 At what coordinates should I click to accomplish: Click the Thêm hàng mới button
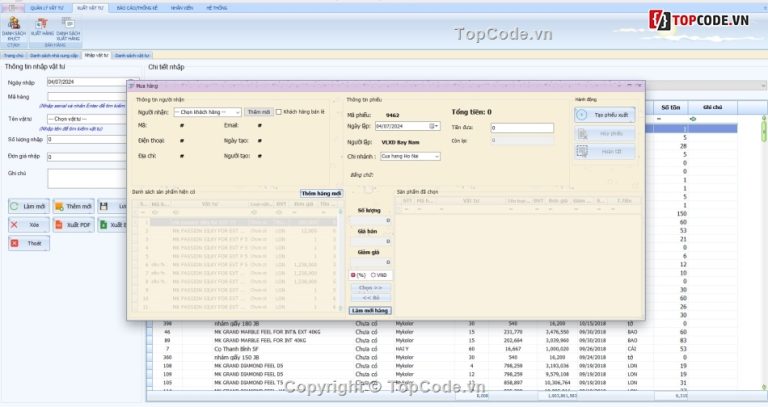pyautogui.click(x=321, y=193)
